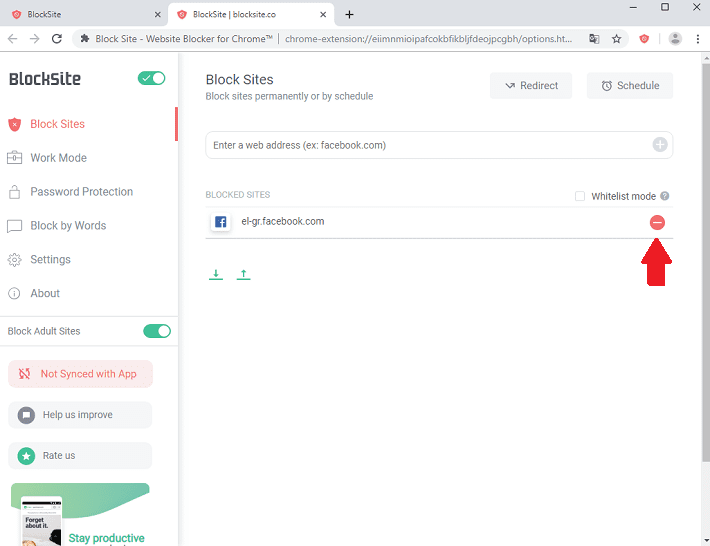Click the export list upload arrow icon
Screen dimensions: 710x546
(x=244, y=274)
